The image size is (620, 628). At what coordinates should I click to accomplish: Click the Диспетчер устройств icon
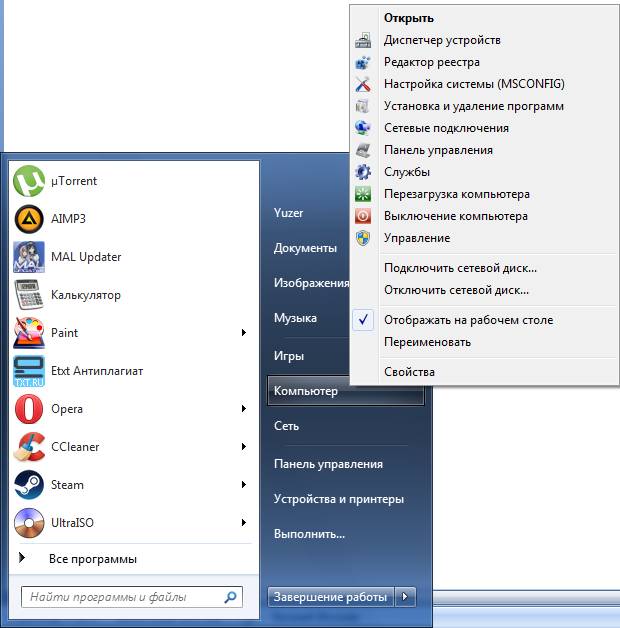coord(363,41)
